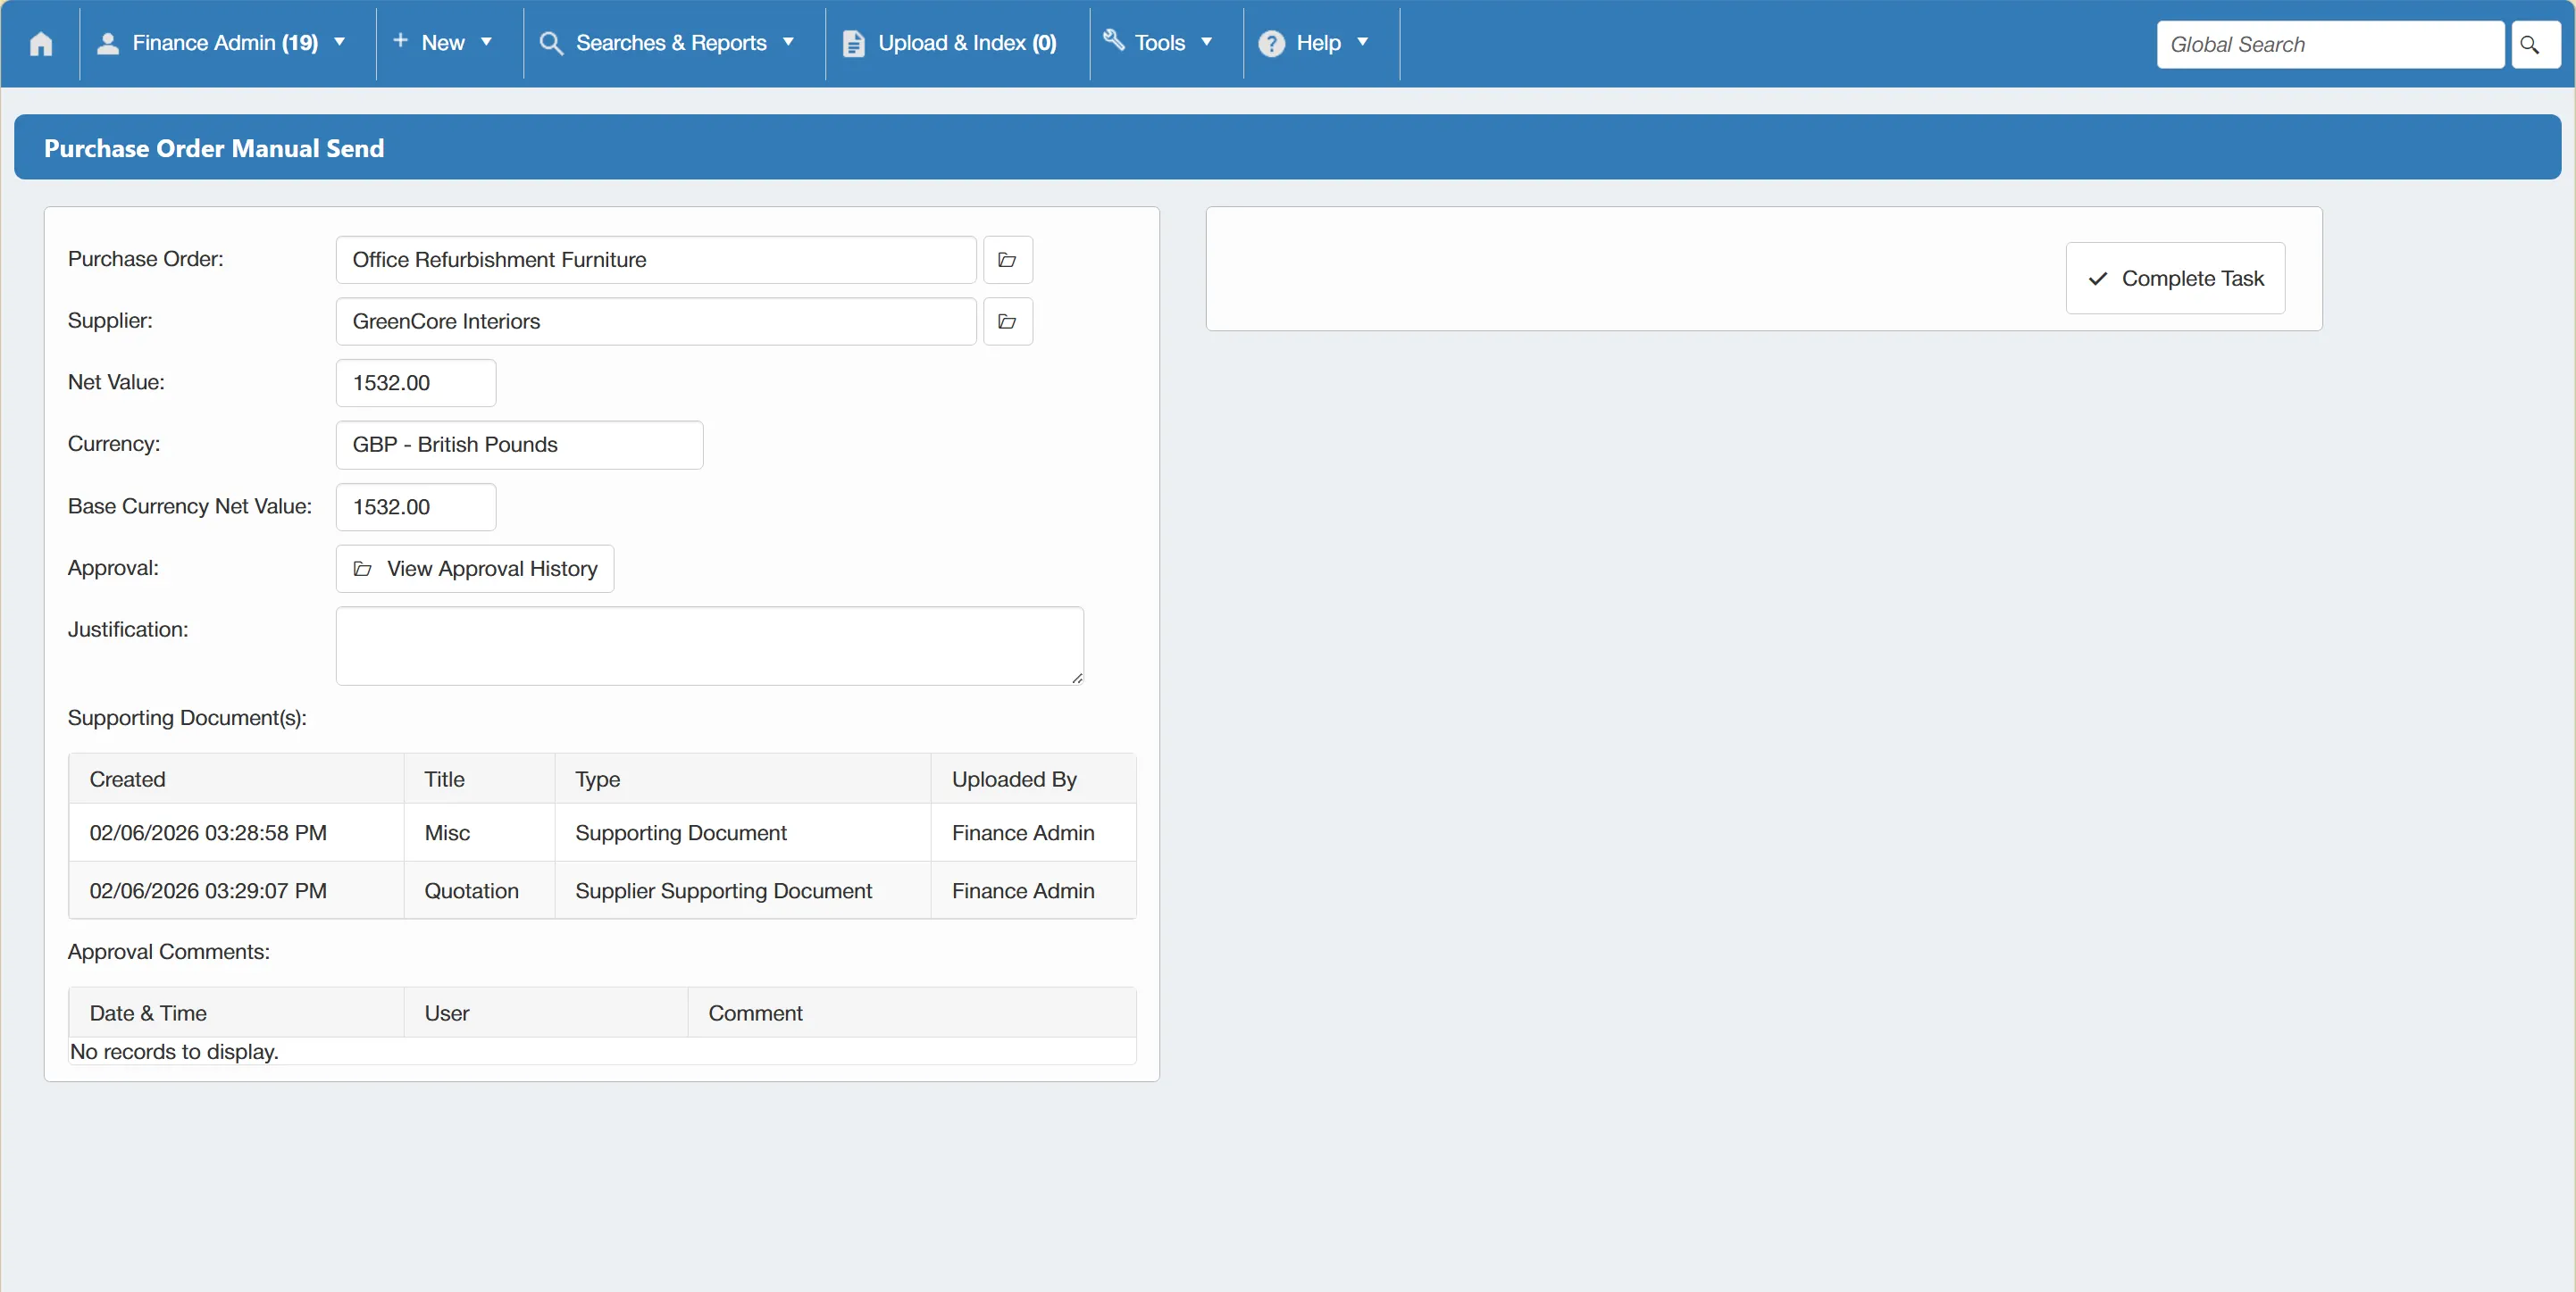Click the Tools wrench icon

(x=1113, y=40)
